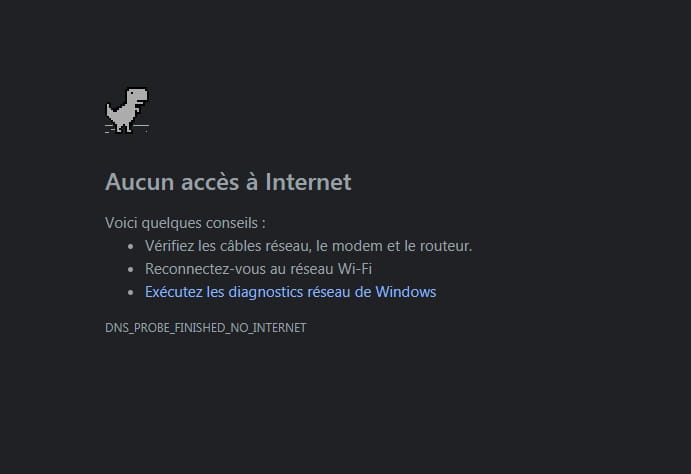Open the Windows network diagnostics link
The width and height of the screenshot is (691, 474).
(290, 292)
